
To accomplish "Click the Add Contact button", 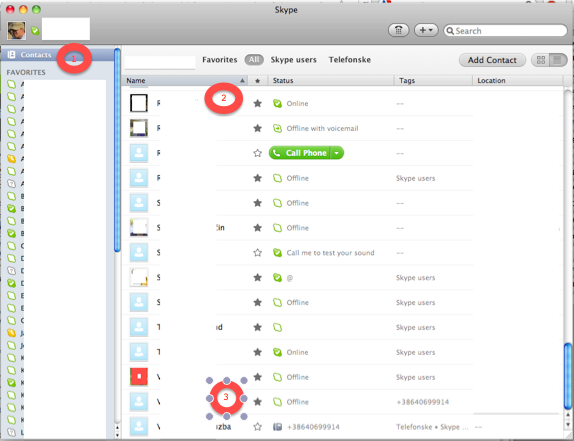I will 492,60.
